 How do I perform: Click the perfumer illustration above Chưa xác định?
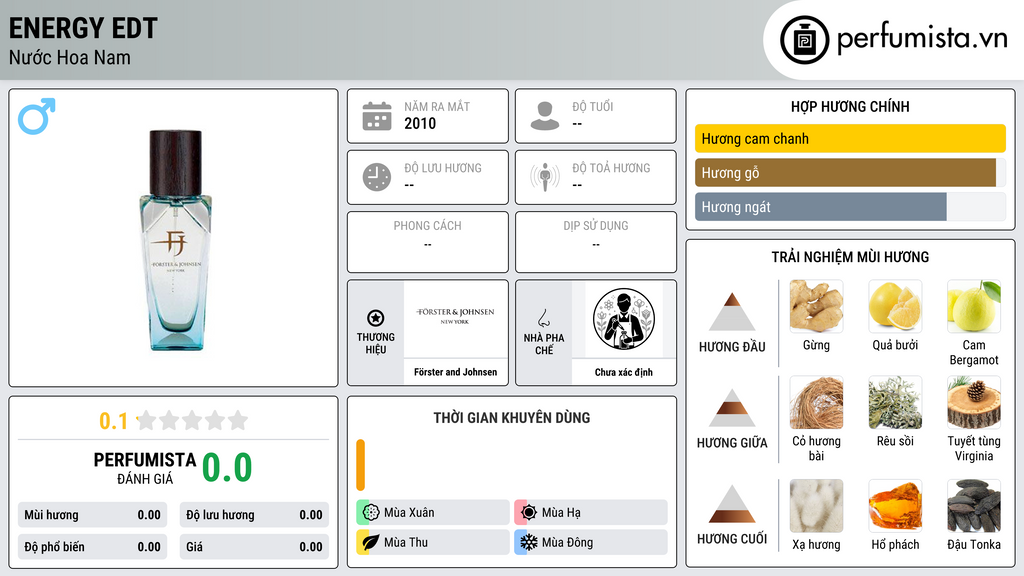click(x=624, y=319)
